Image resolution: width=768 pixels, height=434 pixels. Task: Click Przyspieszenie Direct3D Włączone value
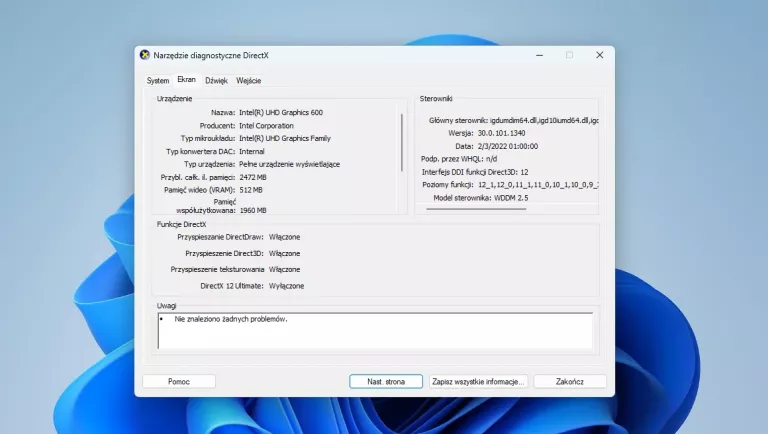pos(284,254)
